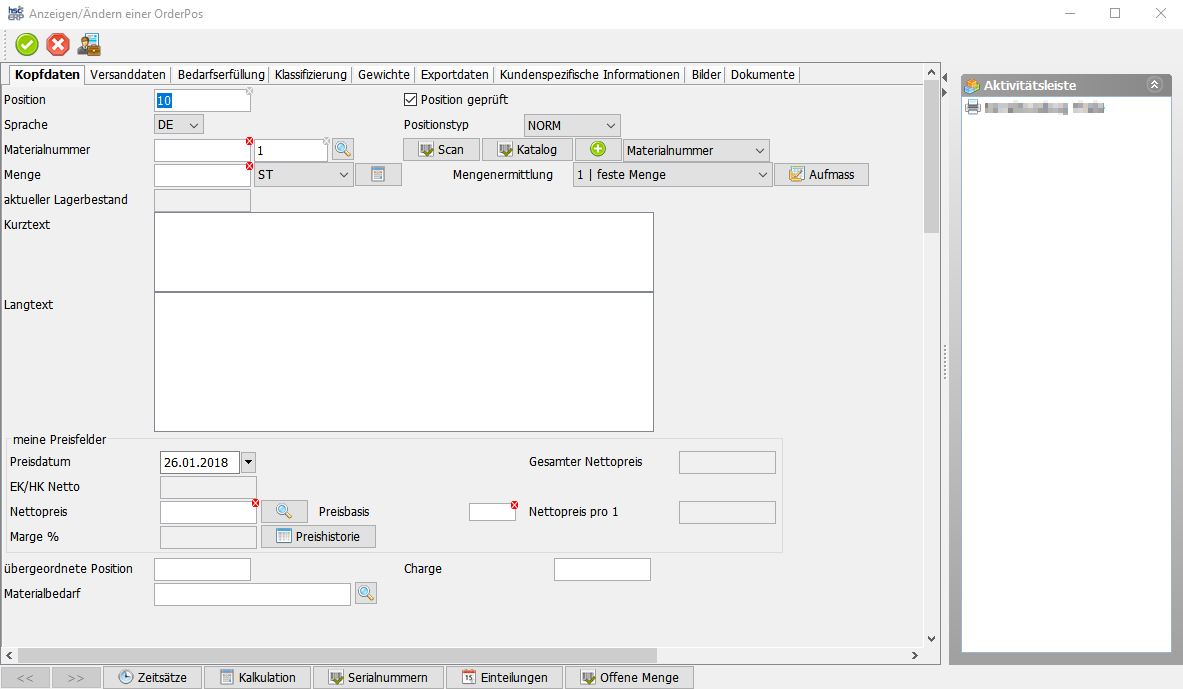Click the Preishistorie button
The image size is (1183, 689).
pos(318,537)
